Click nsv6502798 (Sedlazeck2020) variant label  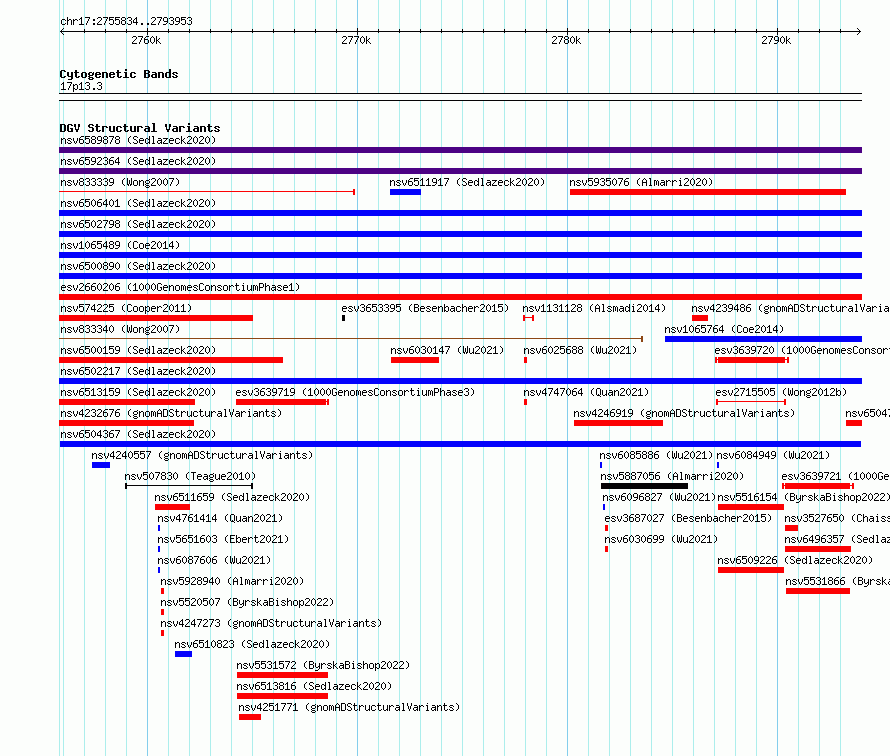(138, 224)
